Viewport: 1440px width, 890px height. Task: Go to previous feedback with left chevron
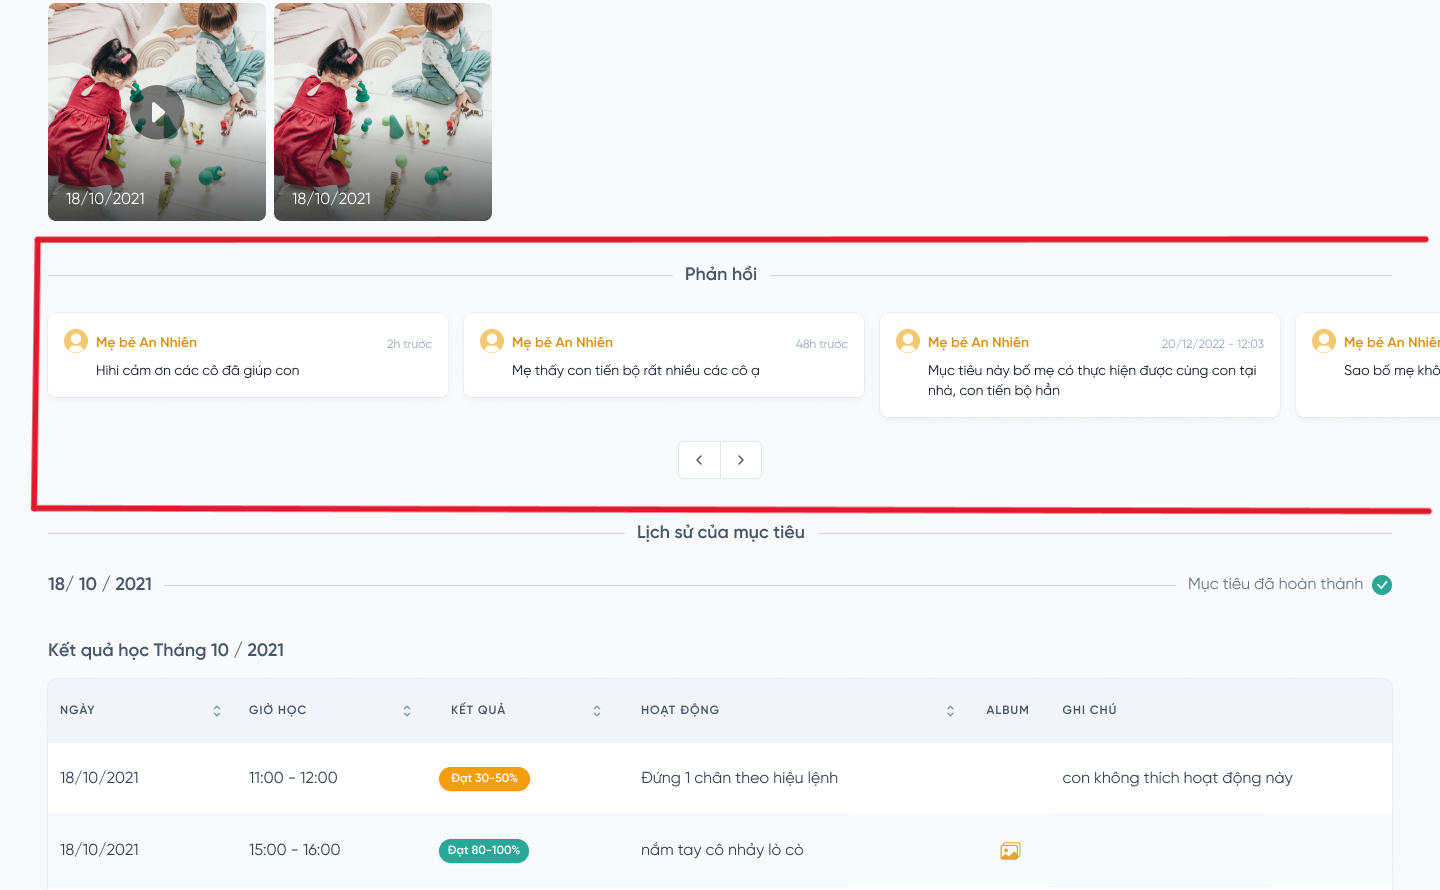[699, 460]
